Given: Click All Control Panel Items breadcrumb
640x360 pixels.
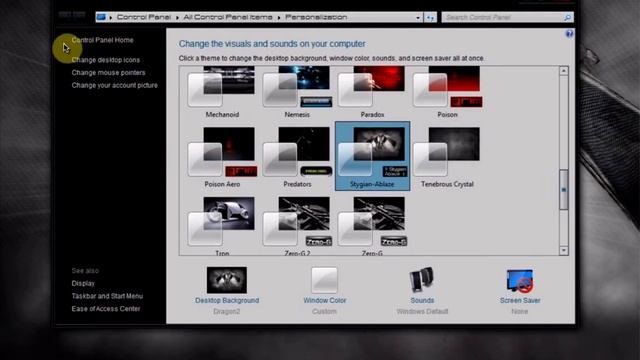Looking at the screenshot, I should 228,17.
